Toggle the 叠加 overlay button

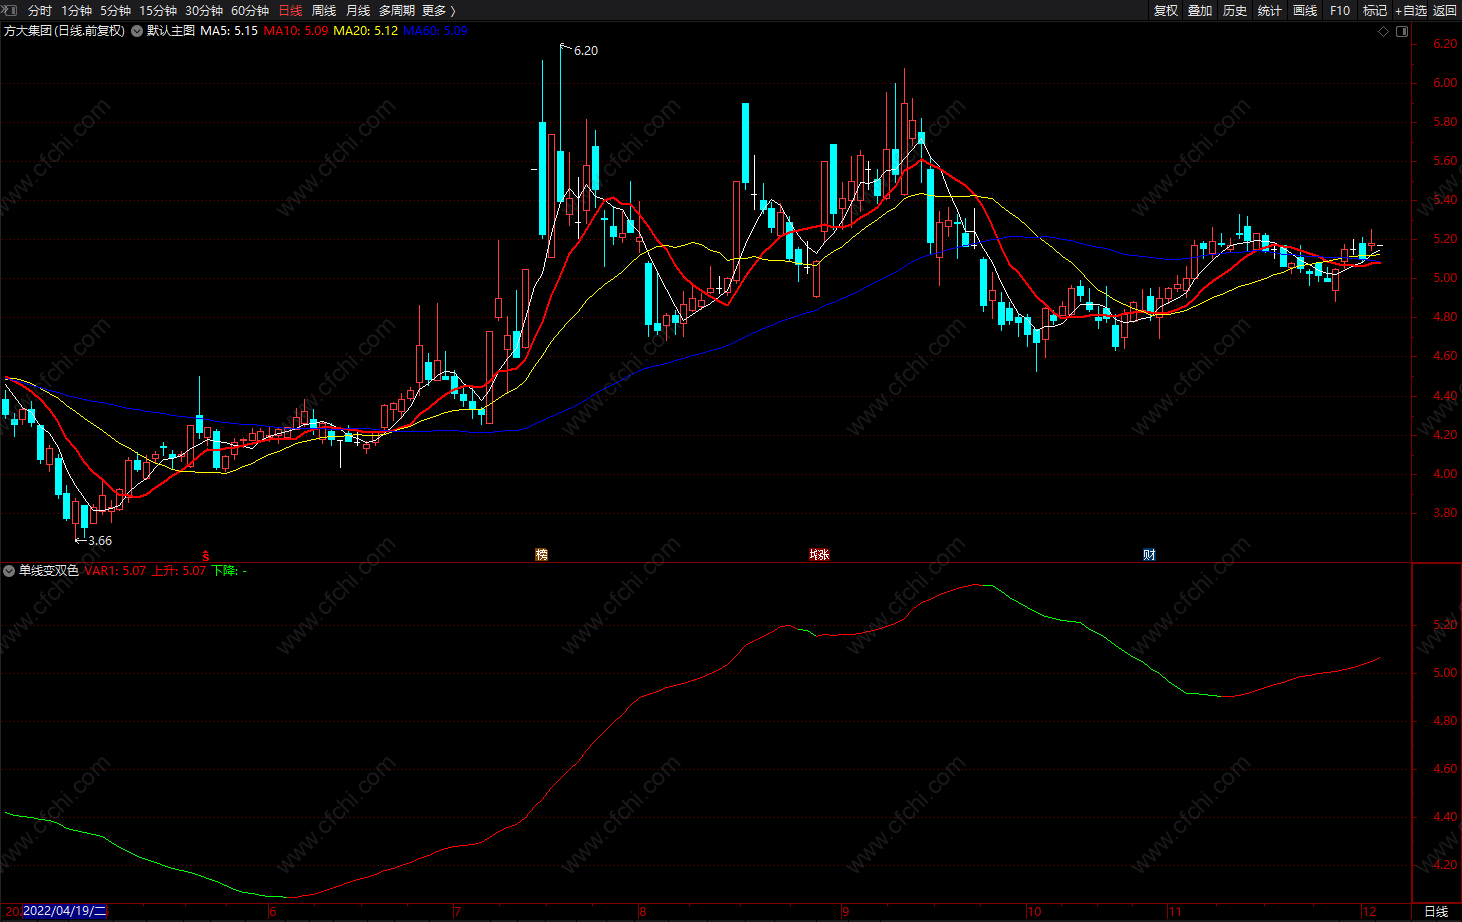tap(1200, 10)
